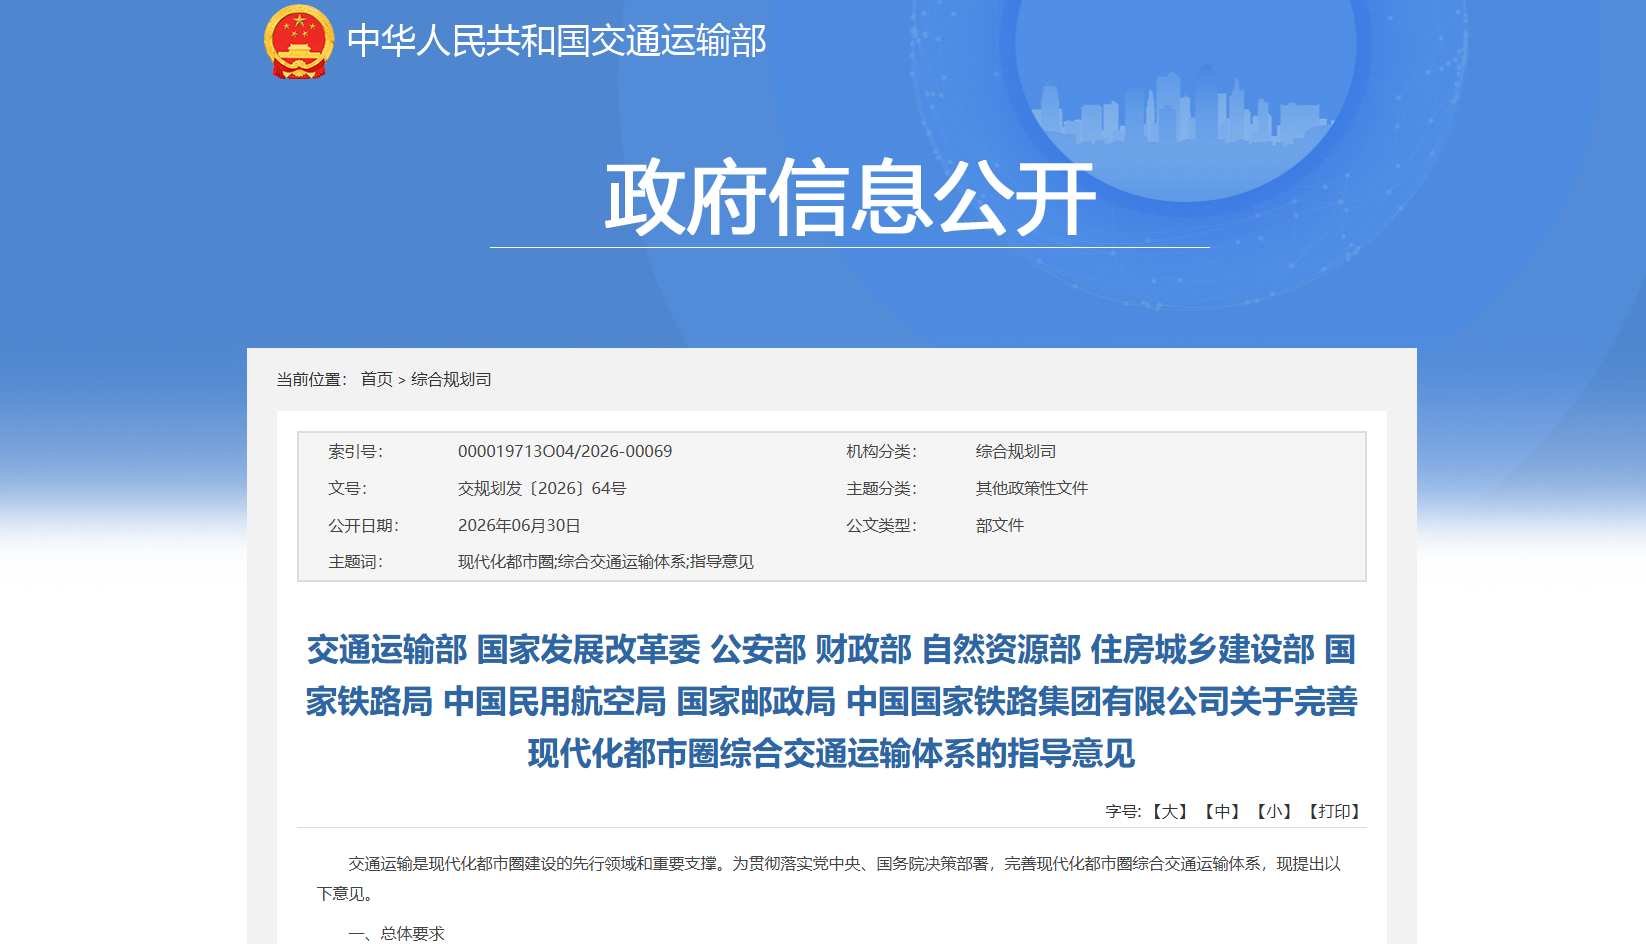Click the 机构分类 label

click(x=882, y=451)
